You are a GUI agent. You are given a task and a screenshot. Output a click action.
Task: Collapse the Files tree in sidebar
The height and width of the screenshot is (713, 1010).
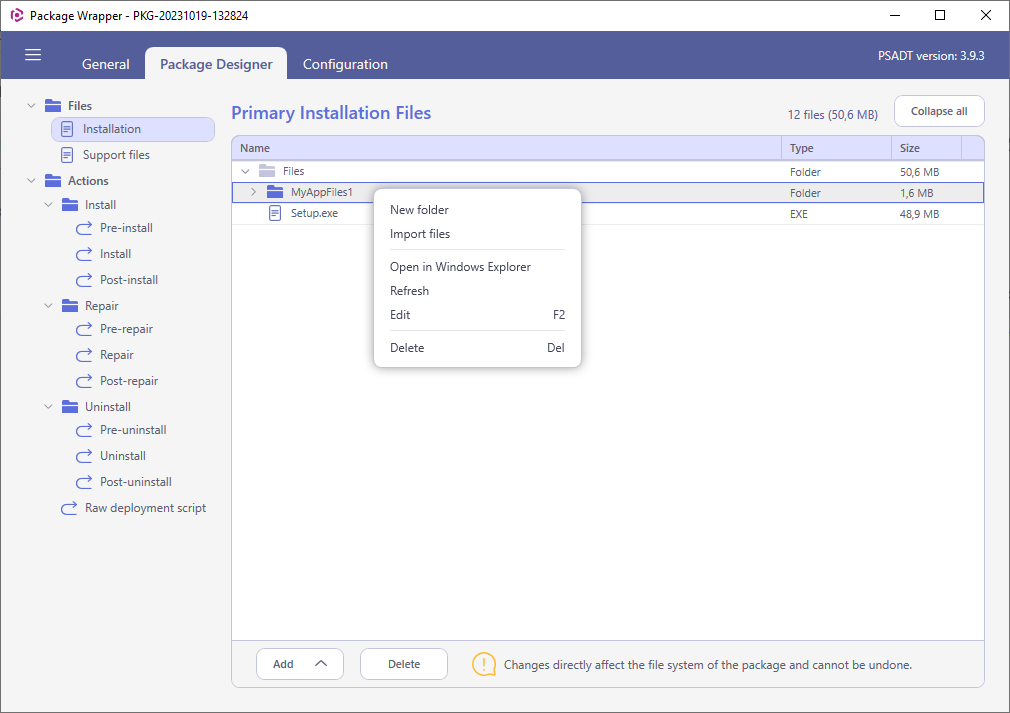pos(31,106)
